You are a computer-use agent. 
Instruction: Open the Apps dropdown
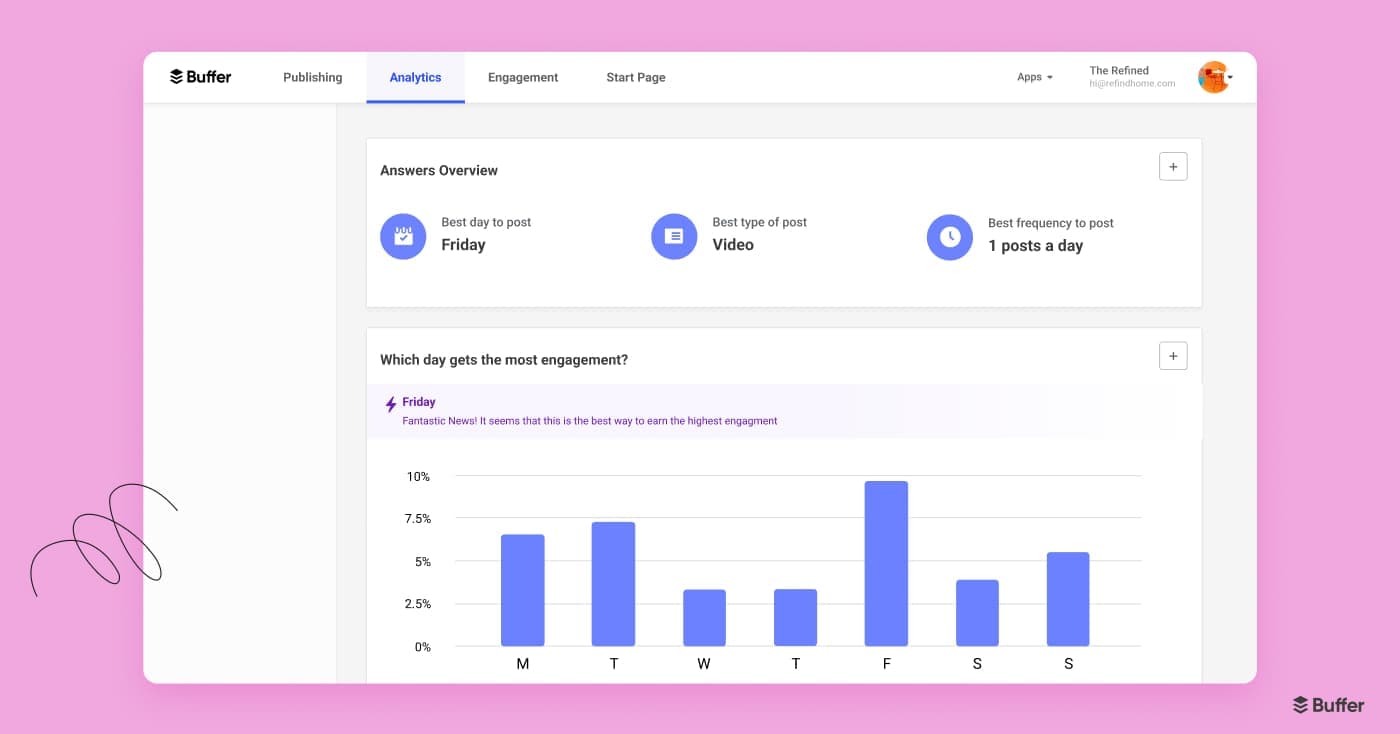[1035, 77]
